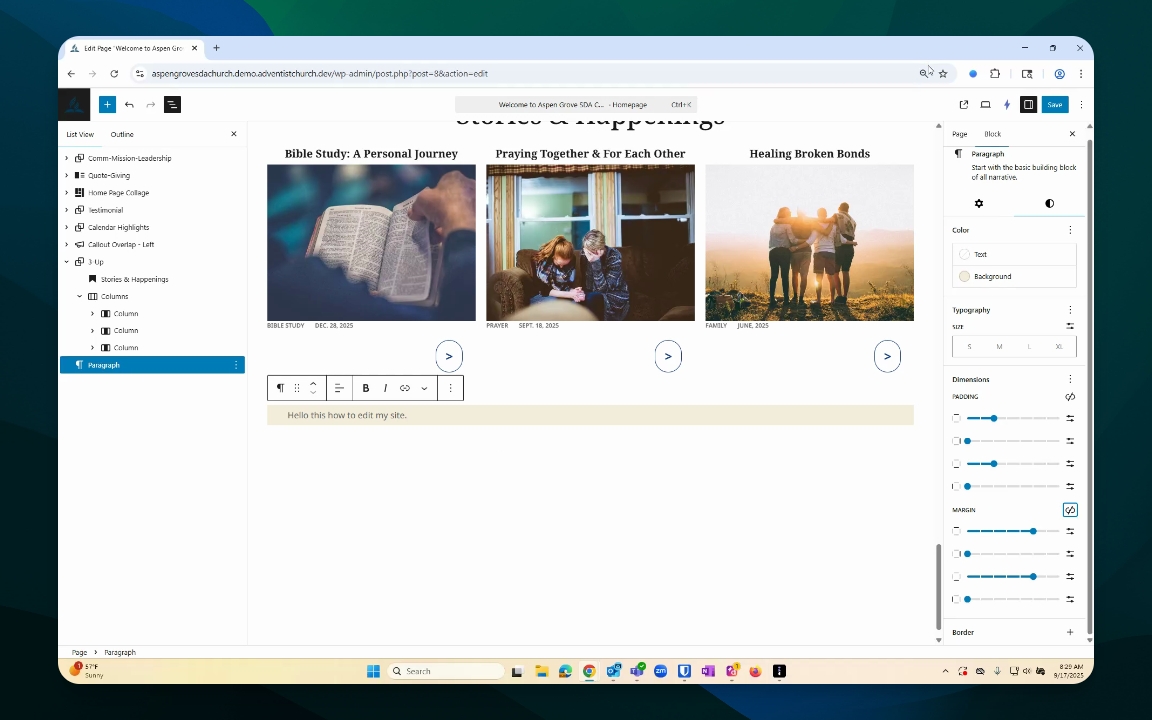Image resolution: width=1152 pixels, height=720 pixels.
Task: Open the block Styles half-circle tab
Action: click(x=1049, y=203)
